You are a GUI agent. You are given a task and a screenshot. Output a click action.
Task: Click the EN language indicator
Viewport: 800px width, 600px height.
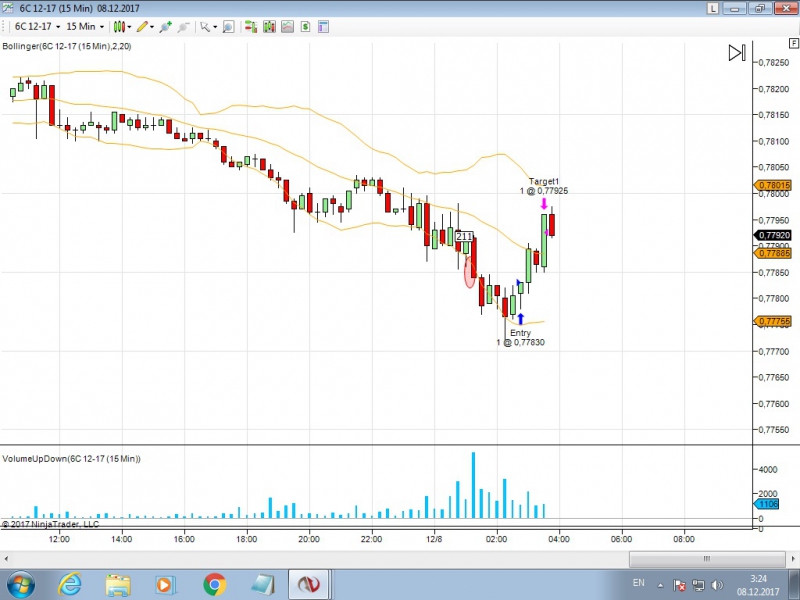638,583
